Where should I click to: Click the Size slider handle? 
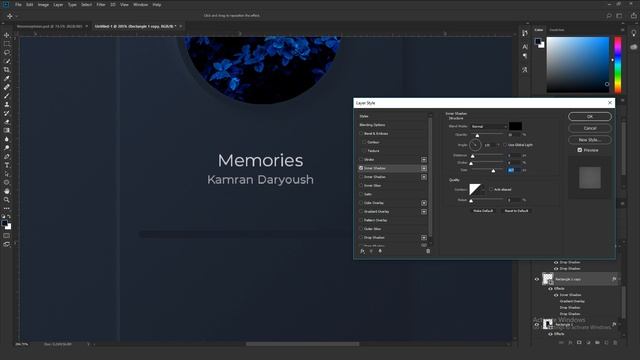493,171
